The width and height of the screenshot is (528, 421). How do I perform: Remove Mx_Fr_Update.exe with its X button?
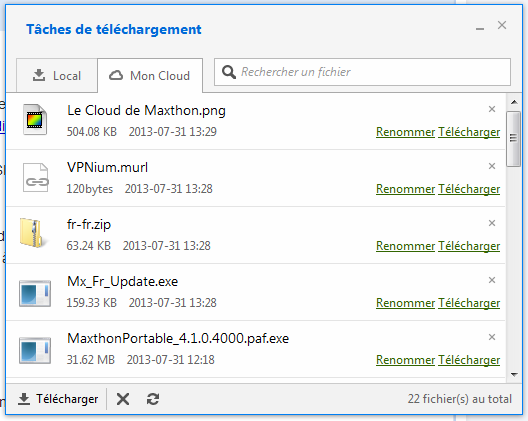492,280
